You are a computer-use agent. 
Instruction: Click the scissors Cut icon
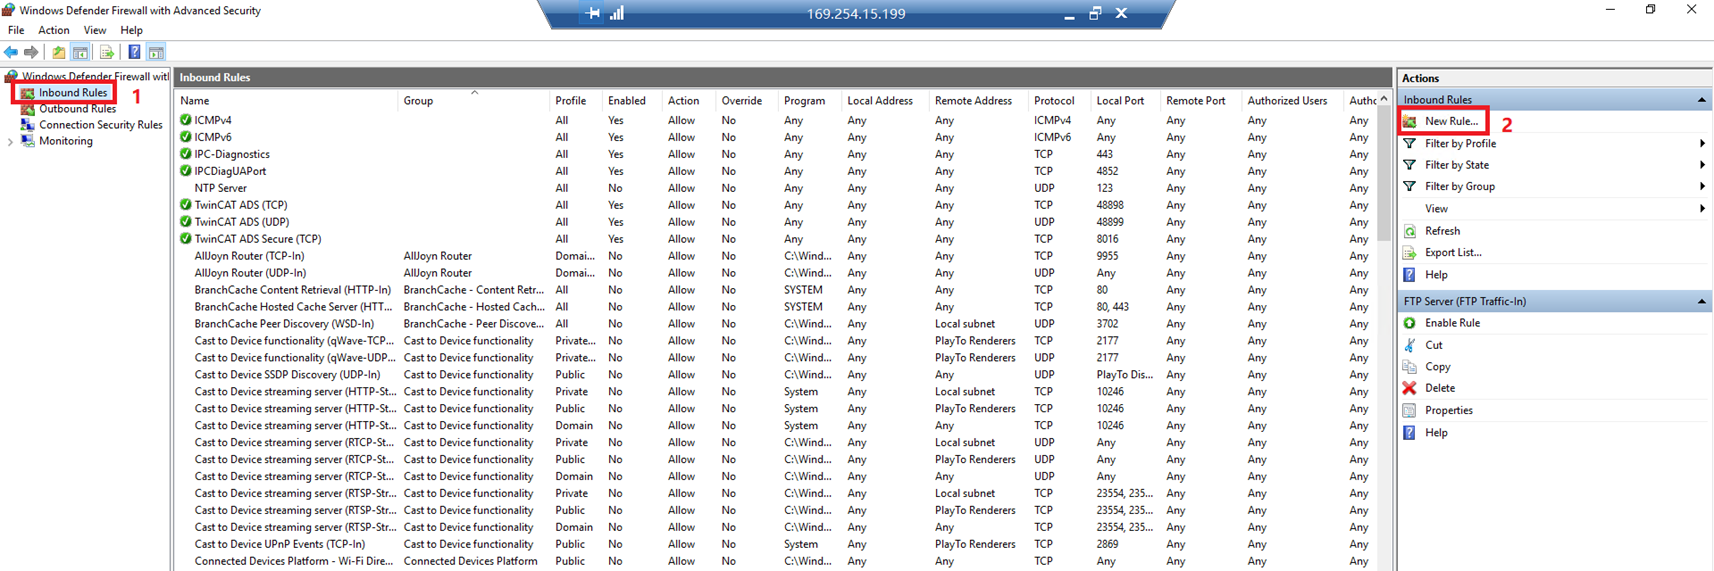(x=1410, y=345)
